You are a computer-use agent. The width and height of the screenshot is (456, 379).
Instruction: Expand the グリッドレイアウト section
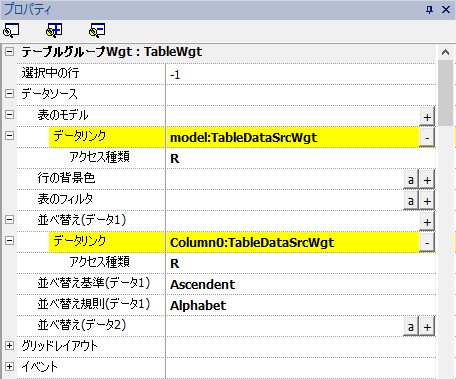[10, 346]
